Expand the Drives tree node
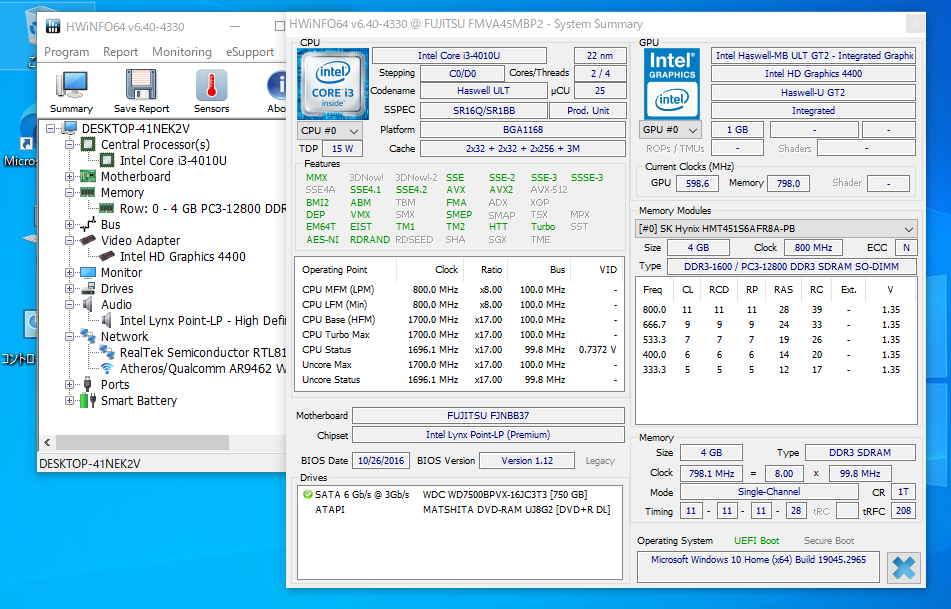951x609 pixels. point(69,288)
